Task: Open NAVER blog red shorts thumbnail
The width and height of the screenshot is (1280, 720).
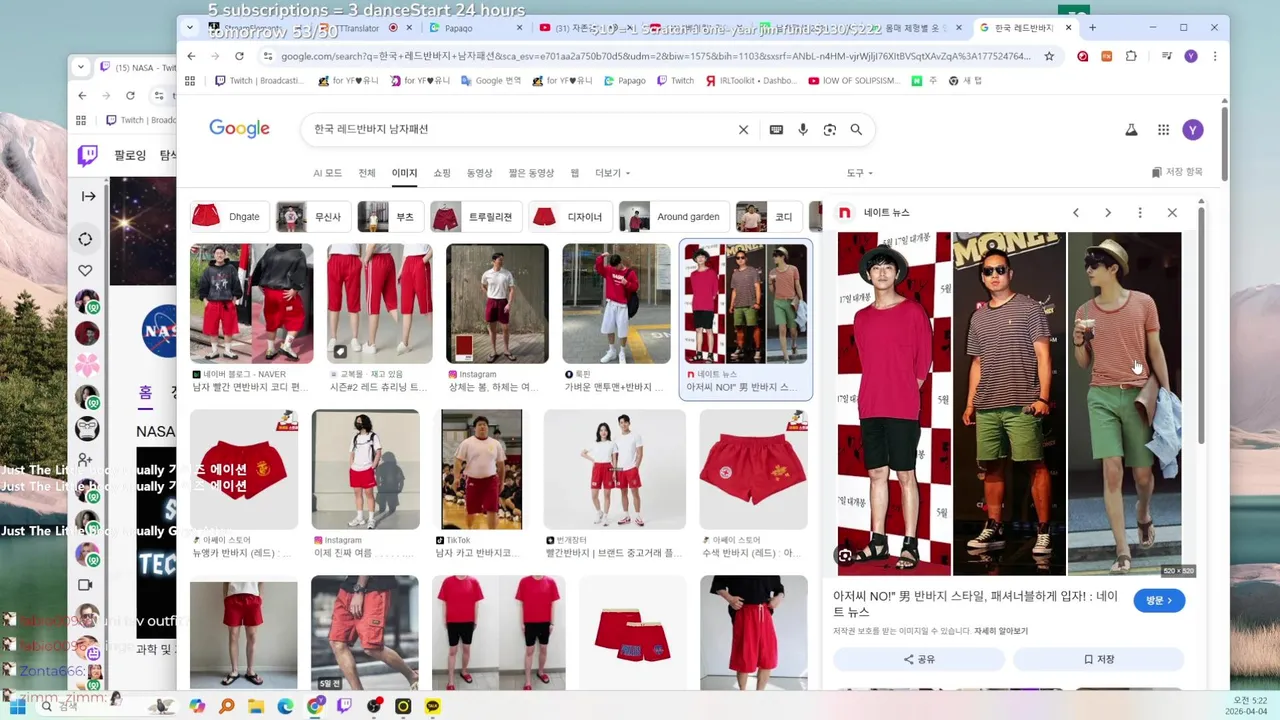Action: click(251, 304)
